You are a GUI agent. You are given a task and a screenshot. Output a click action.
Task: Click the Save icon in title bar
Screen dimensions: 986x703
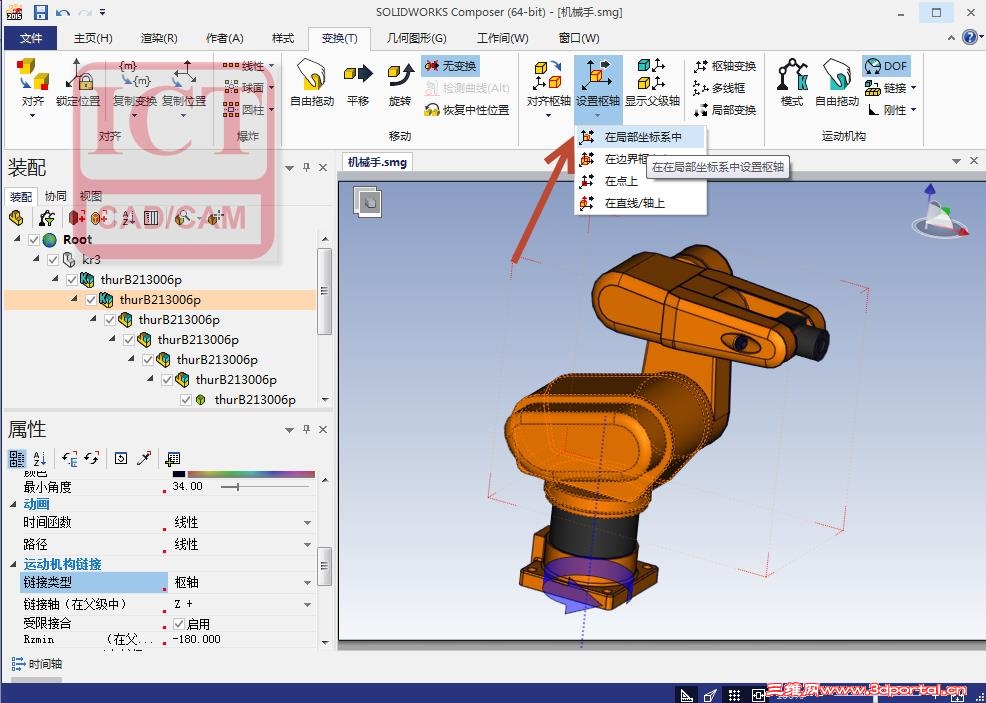pyautogui.click(x=41, y=12)
